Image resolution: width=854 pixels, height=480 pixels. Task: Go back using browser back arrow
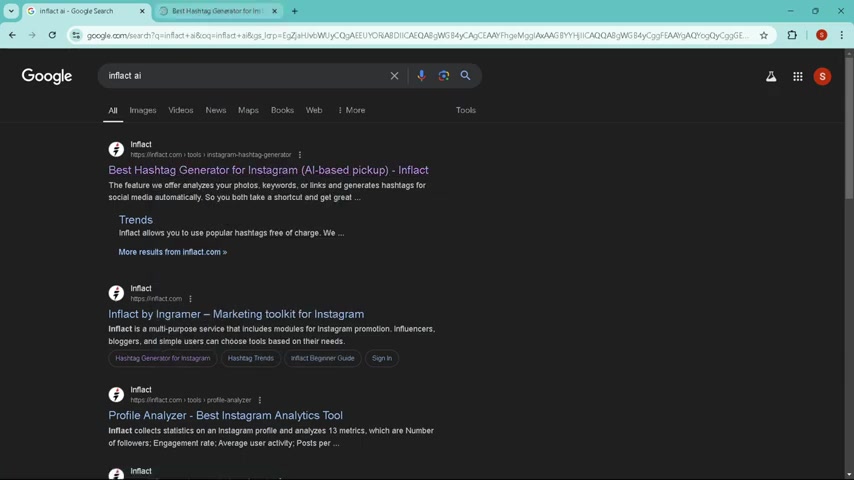(12, 35)
